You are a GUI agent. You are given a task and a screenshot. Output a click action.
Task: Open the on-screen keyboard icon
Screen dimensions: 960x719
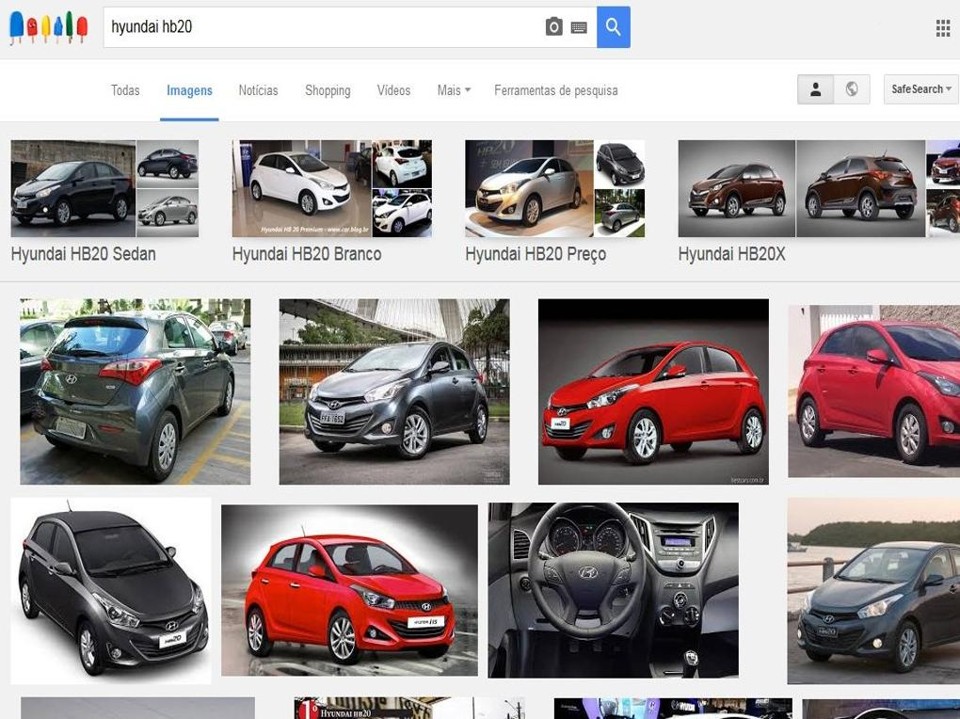point(579,28)
